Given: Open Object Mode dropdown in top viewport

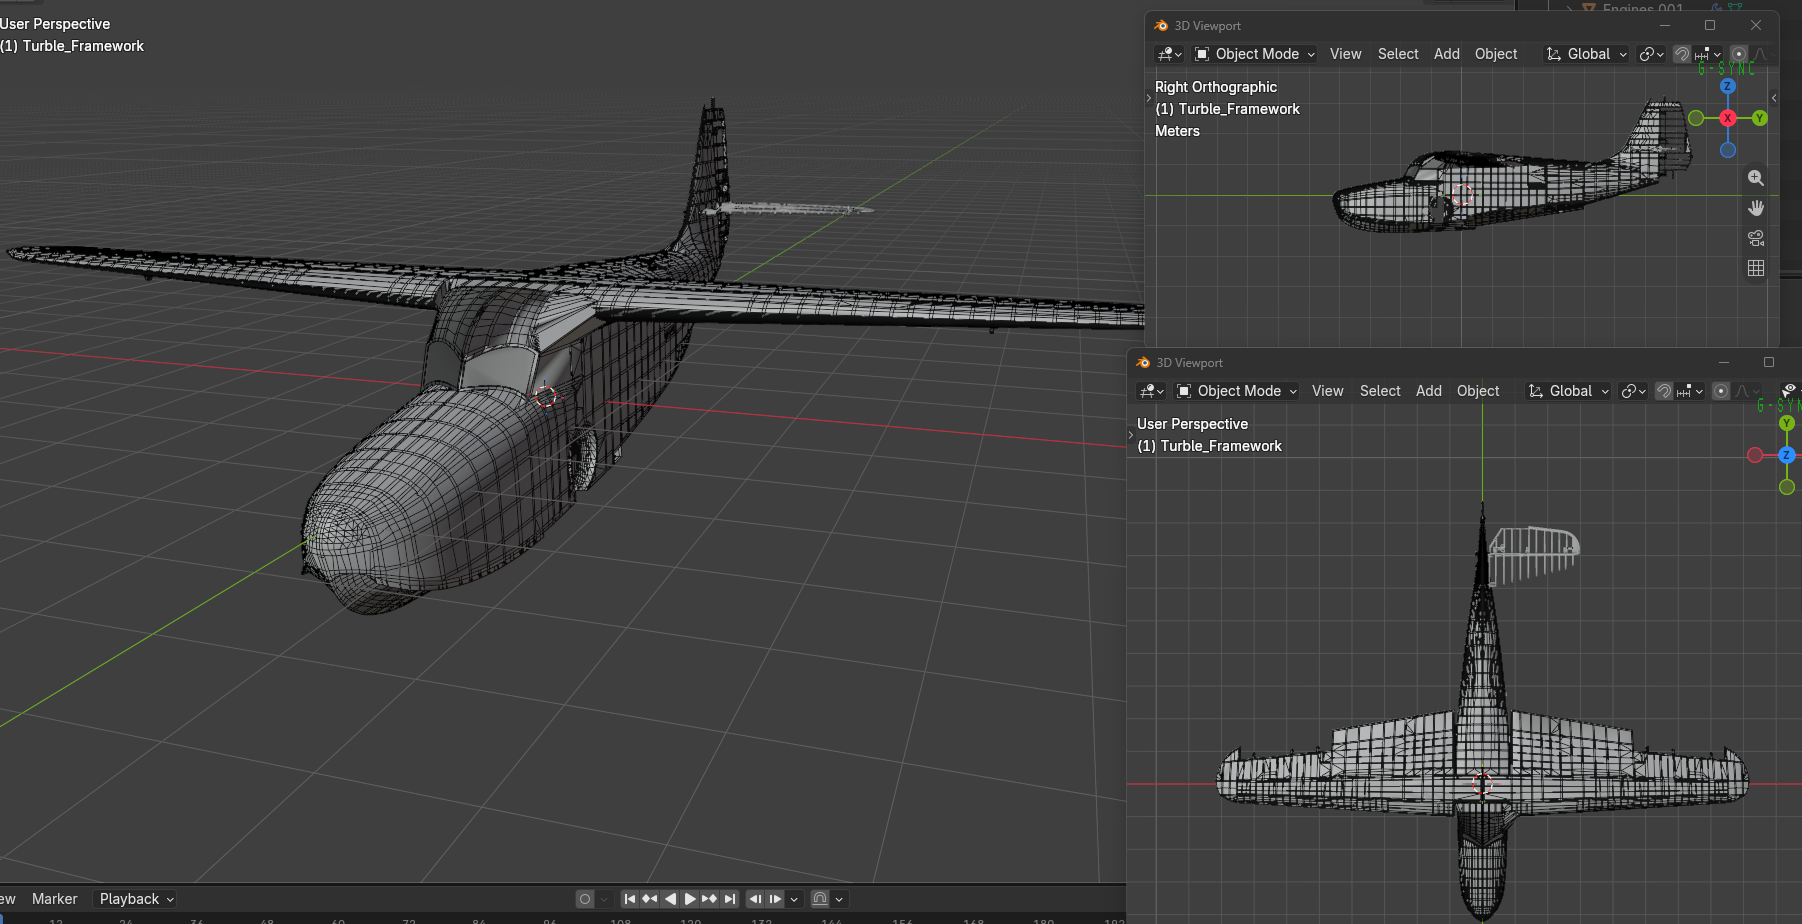Looking at the screenshot, I should (1255, 54).
